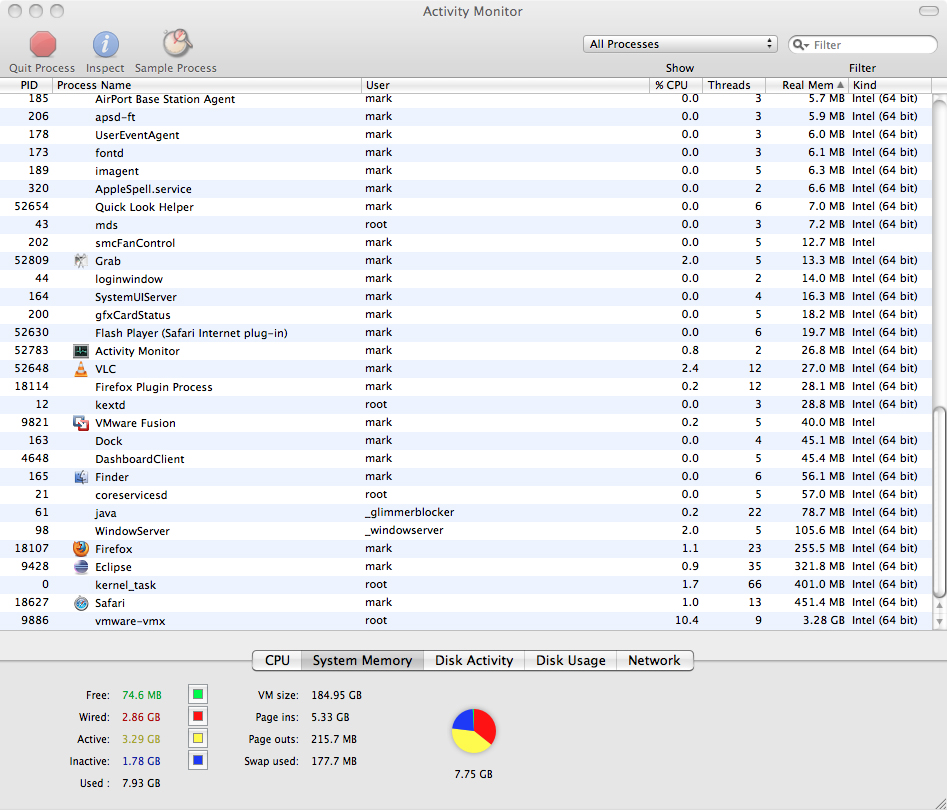Sort by Process Name column header
This screenshot has height=810, width=947.
(x=207, y=85)
